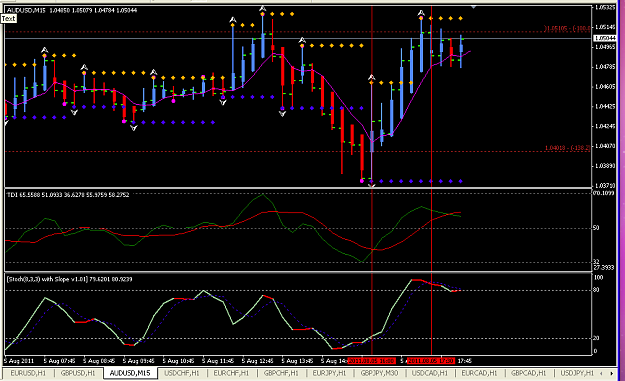Click the 1.04245 price scale value
Viewport: 625px width, 381px height.
click(605, 126)
